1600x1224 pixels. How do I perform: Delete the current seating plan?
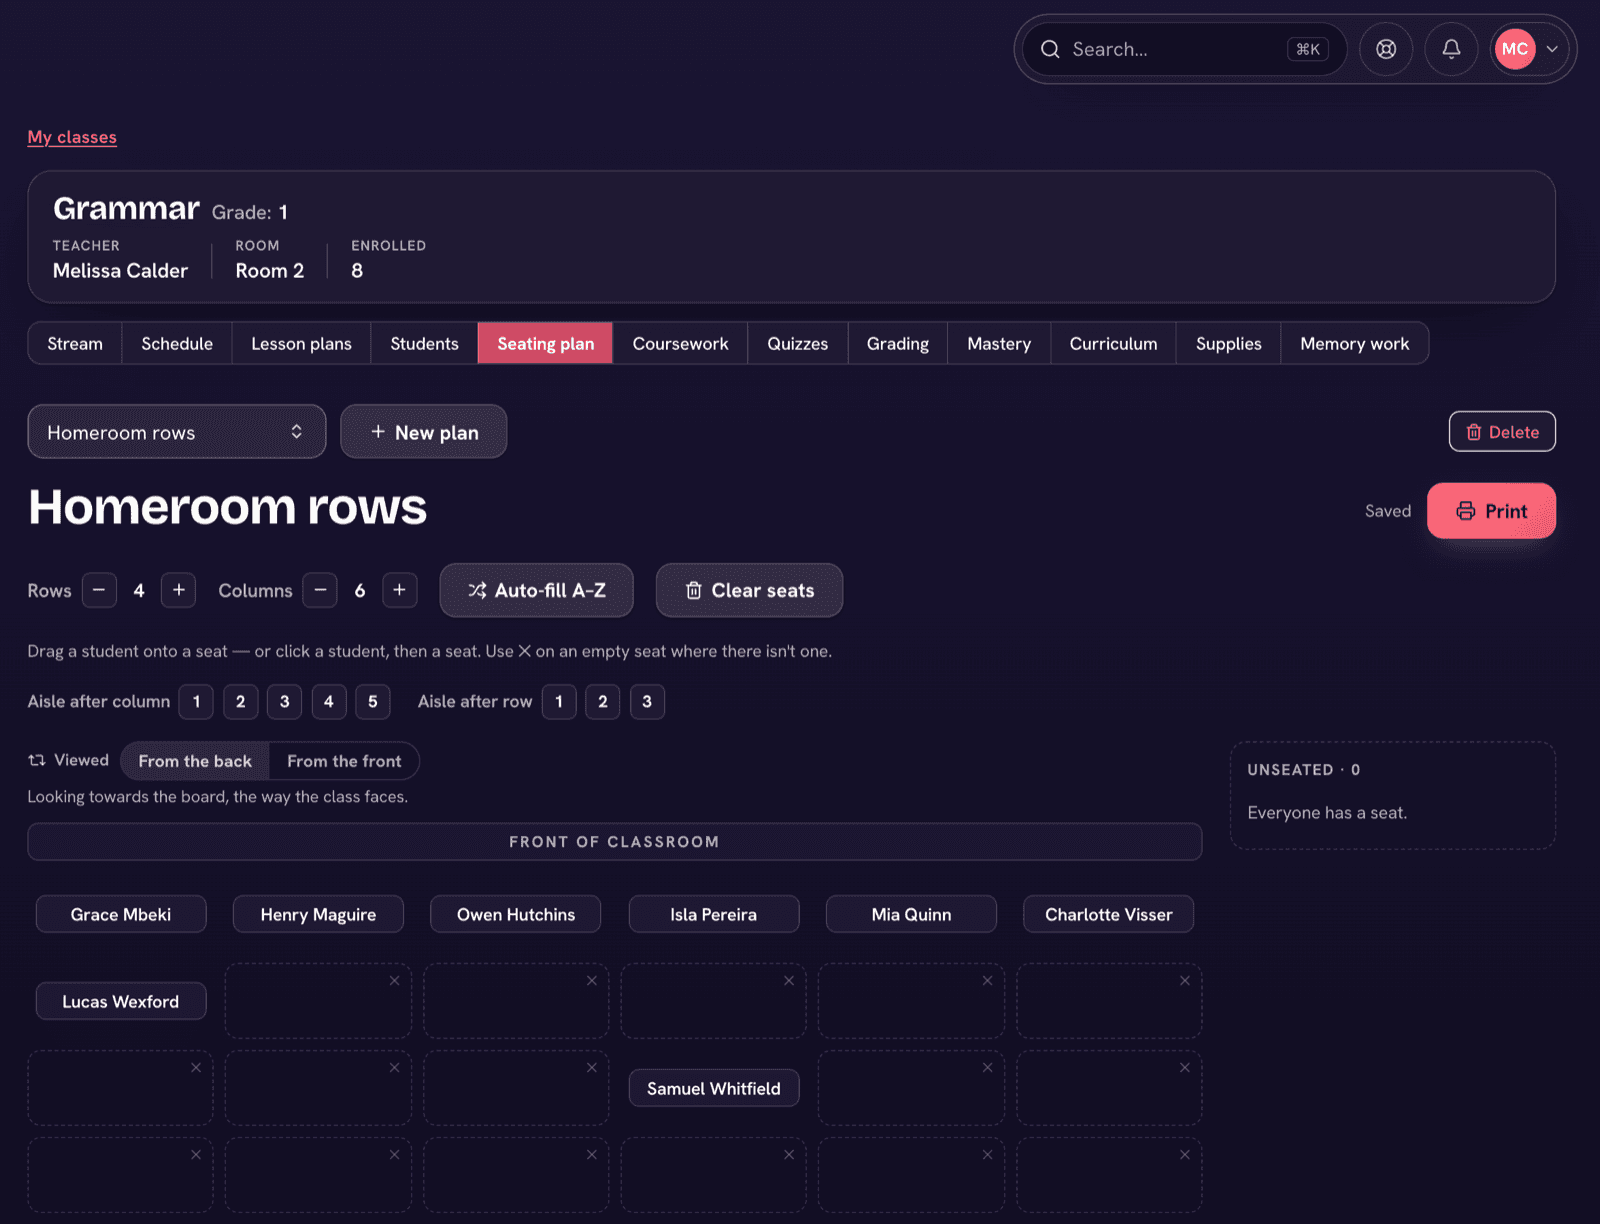(x=1502, y=432)
